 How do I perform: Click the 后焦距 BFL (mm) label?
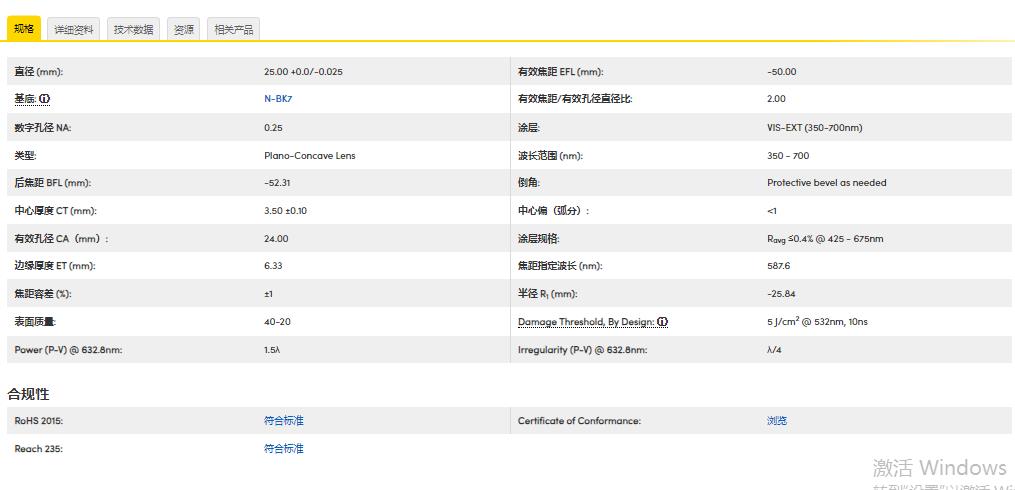pos(52,183)
